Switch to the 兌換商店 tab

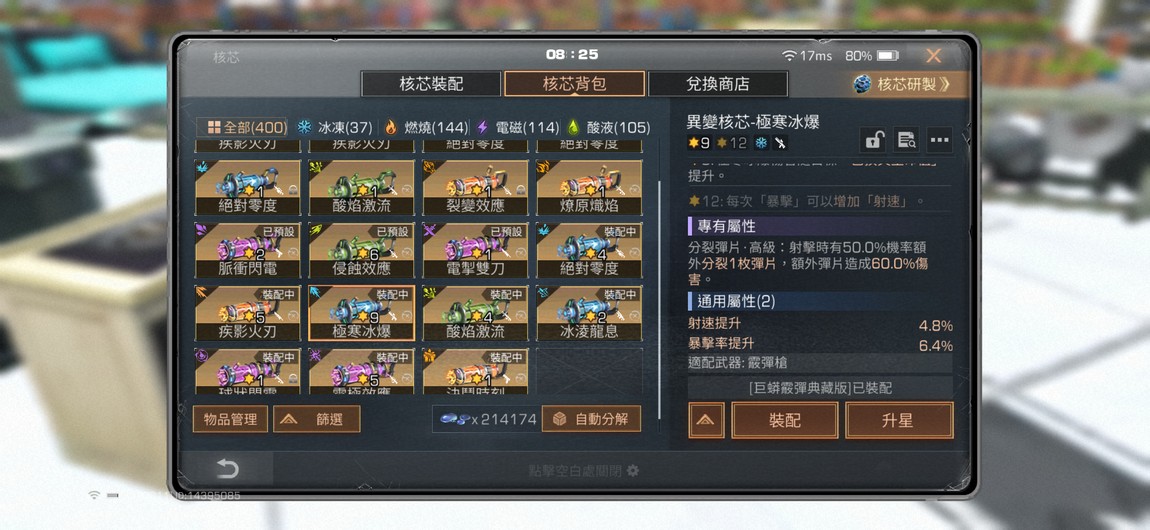(x=717, y=84)
